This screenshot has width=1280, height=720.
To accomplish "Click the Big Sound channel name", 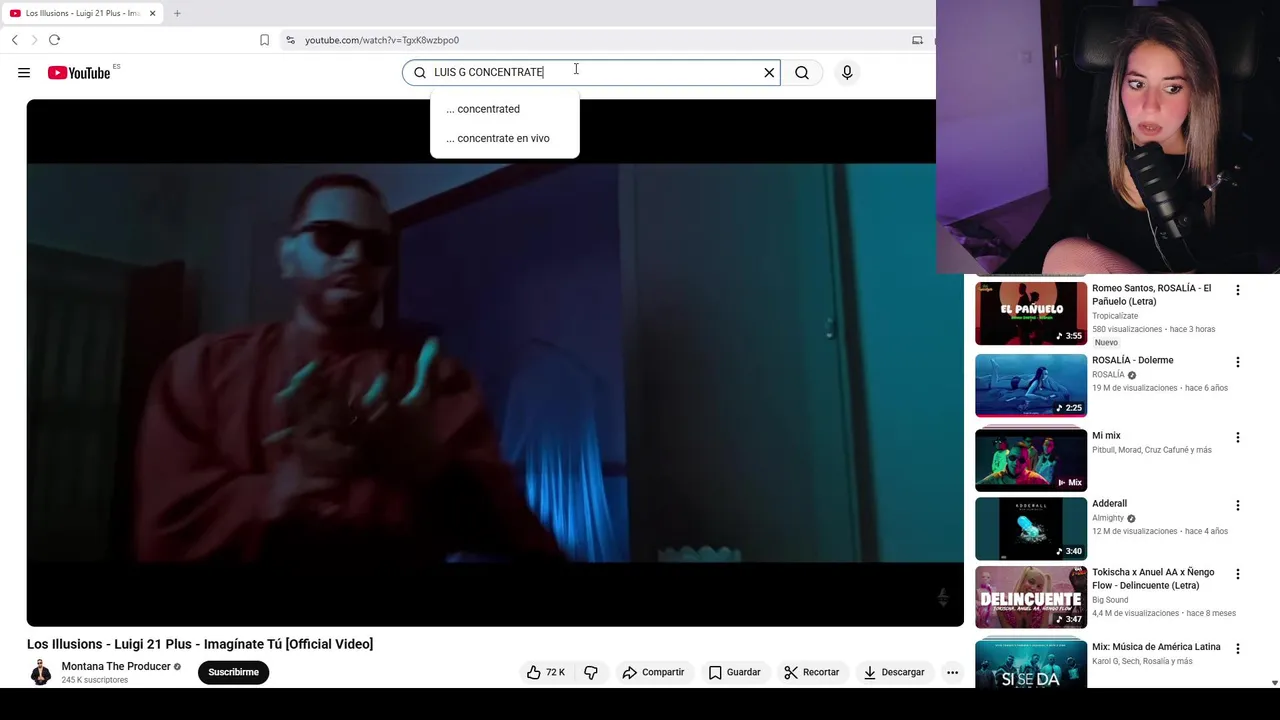I will [x=1110, y=600].
